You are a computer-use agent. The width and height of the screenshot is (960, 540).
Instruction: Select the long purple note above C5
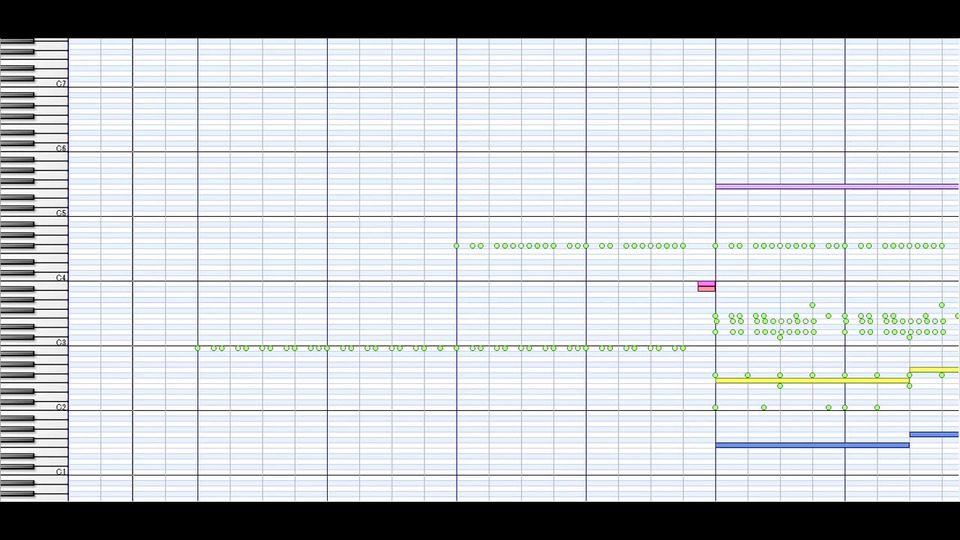pos(837,186)
